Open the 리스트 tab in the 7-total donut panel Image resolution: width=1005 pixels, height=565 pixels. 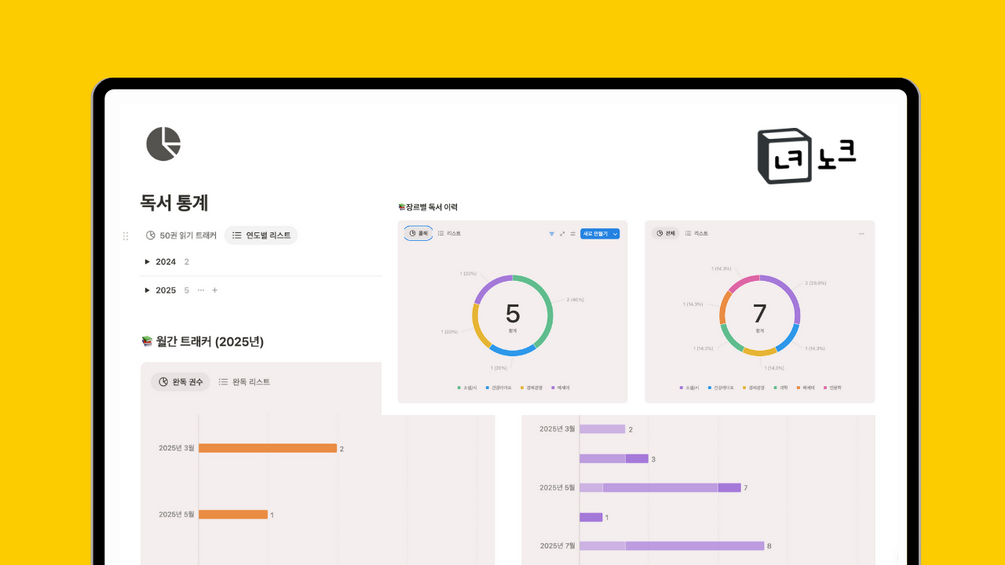[697, 234]
